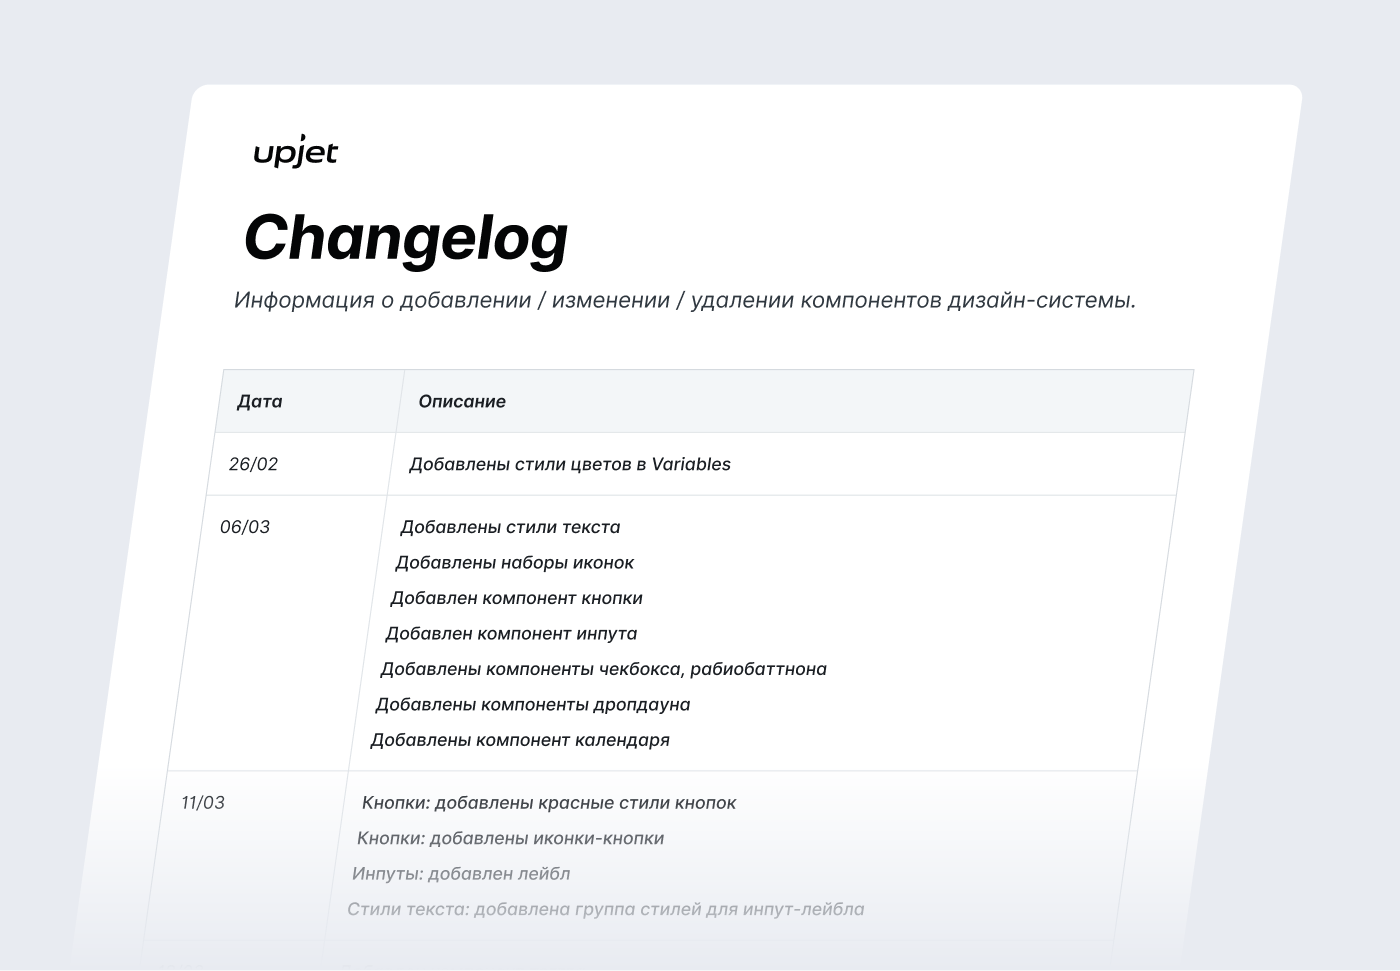The image size is (1400, 971).
Task: Select the Описание column header
Action: [462, 401]
